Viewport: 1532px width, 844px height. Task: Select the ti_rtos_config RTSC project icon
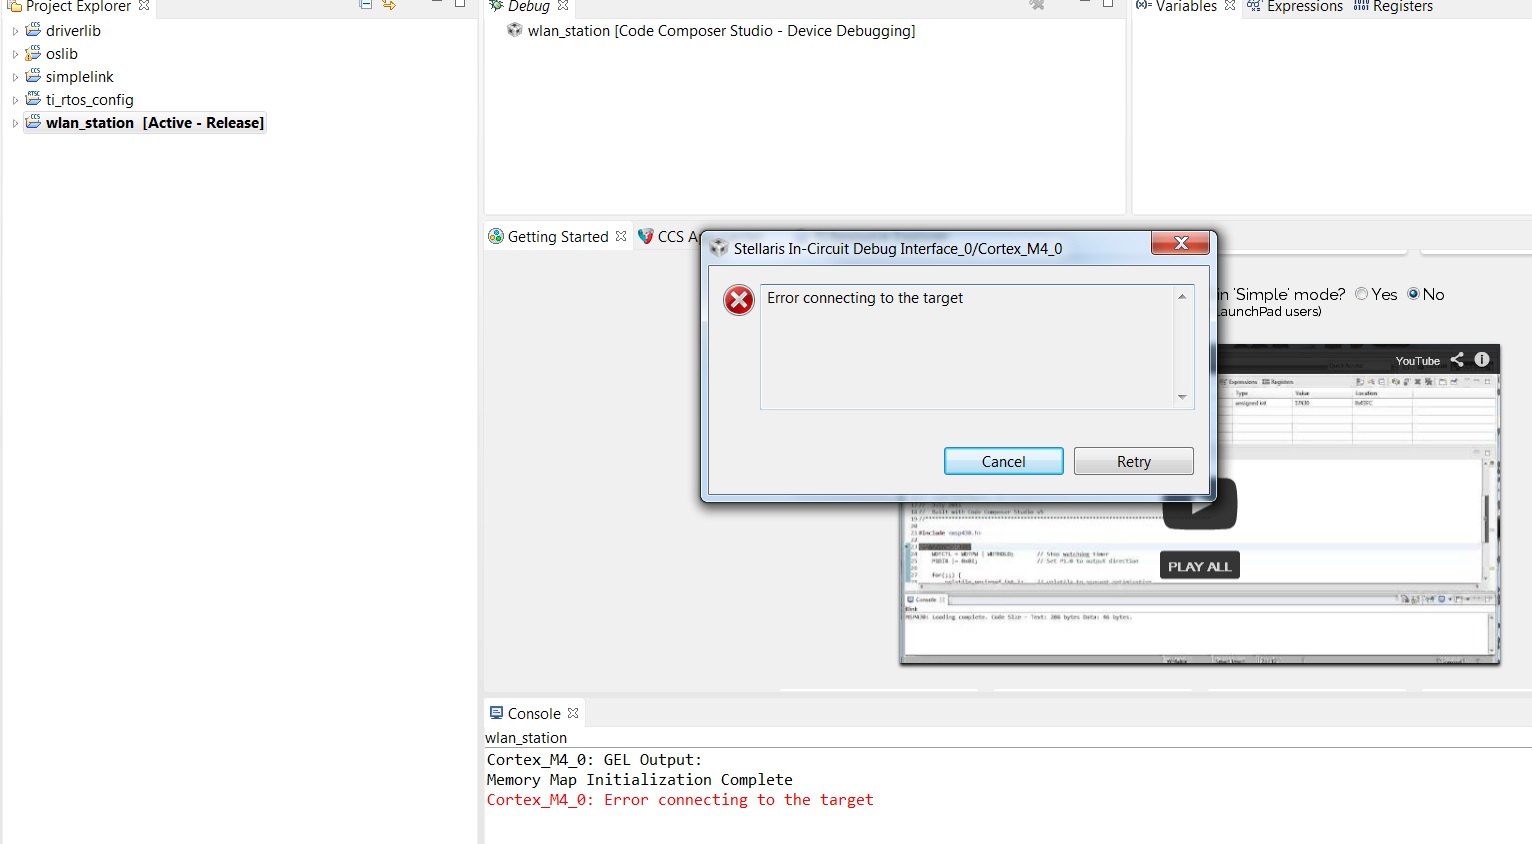click(x=33, y=99)
